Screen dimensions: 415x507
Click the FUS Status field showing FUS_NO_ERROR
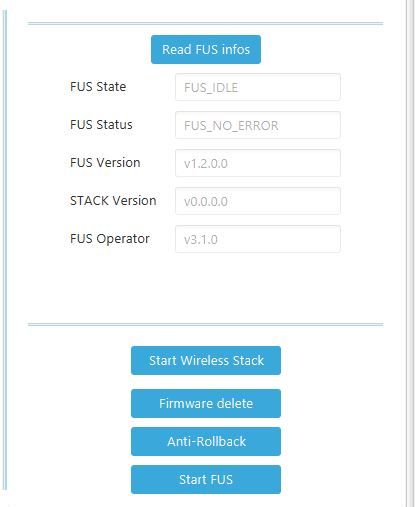[x=258, y=125]
